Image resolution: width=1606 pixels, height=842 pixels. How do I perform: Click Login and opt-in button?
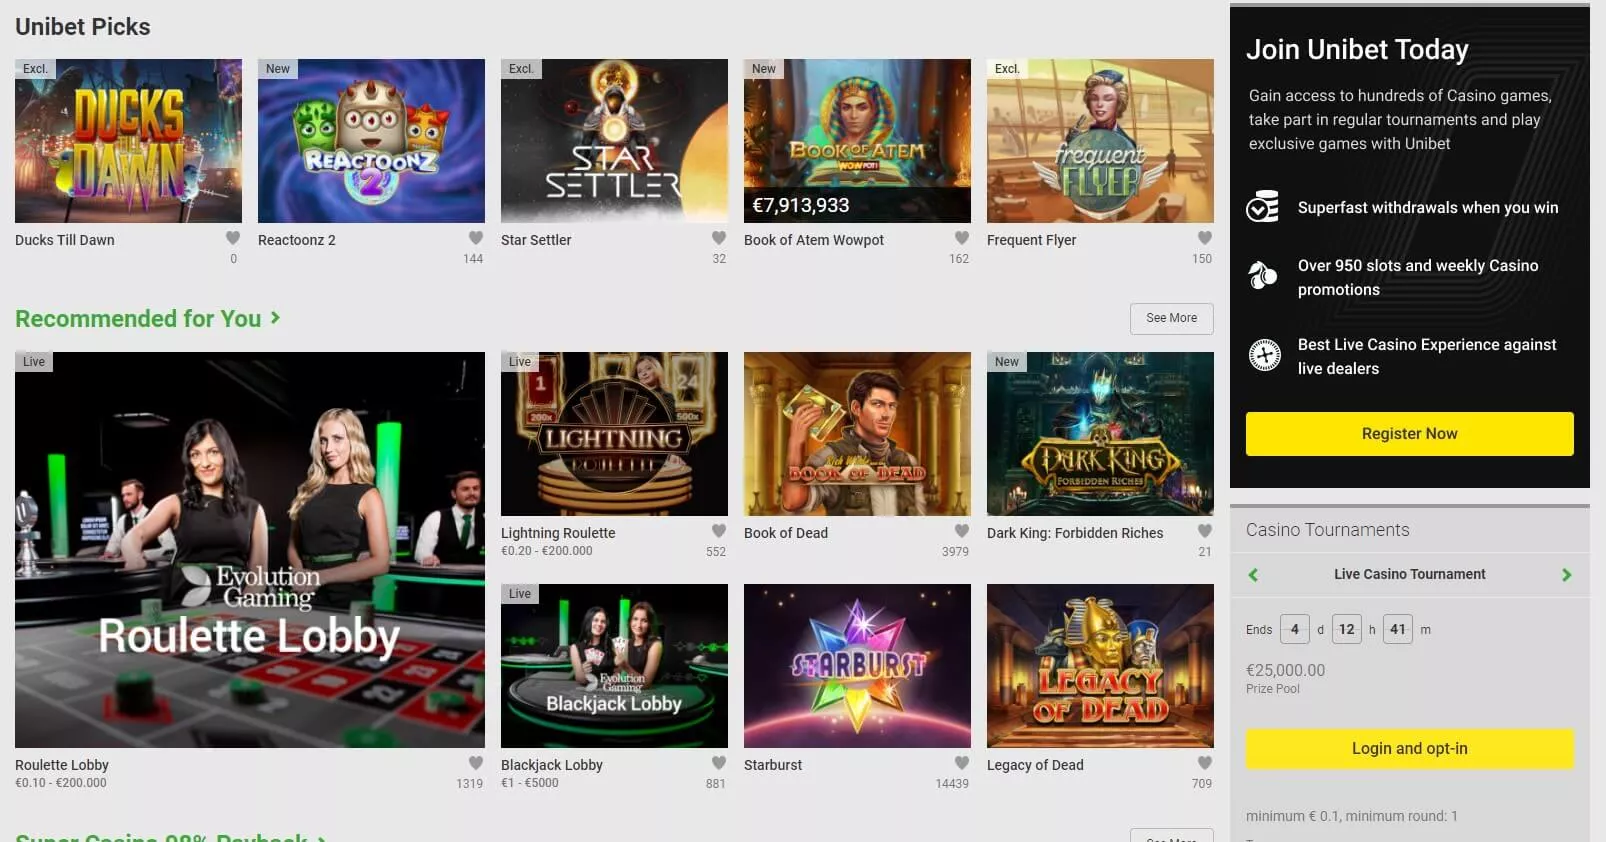point(1409,749)
